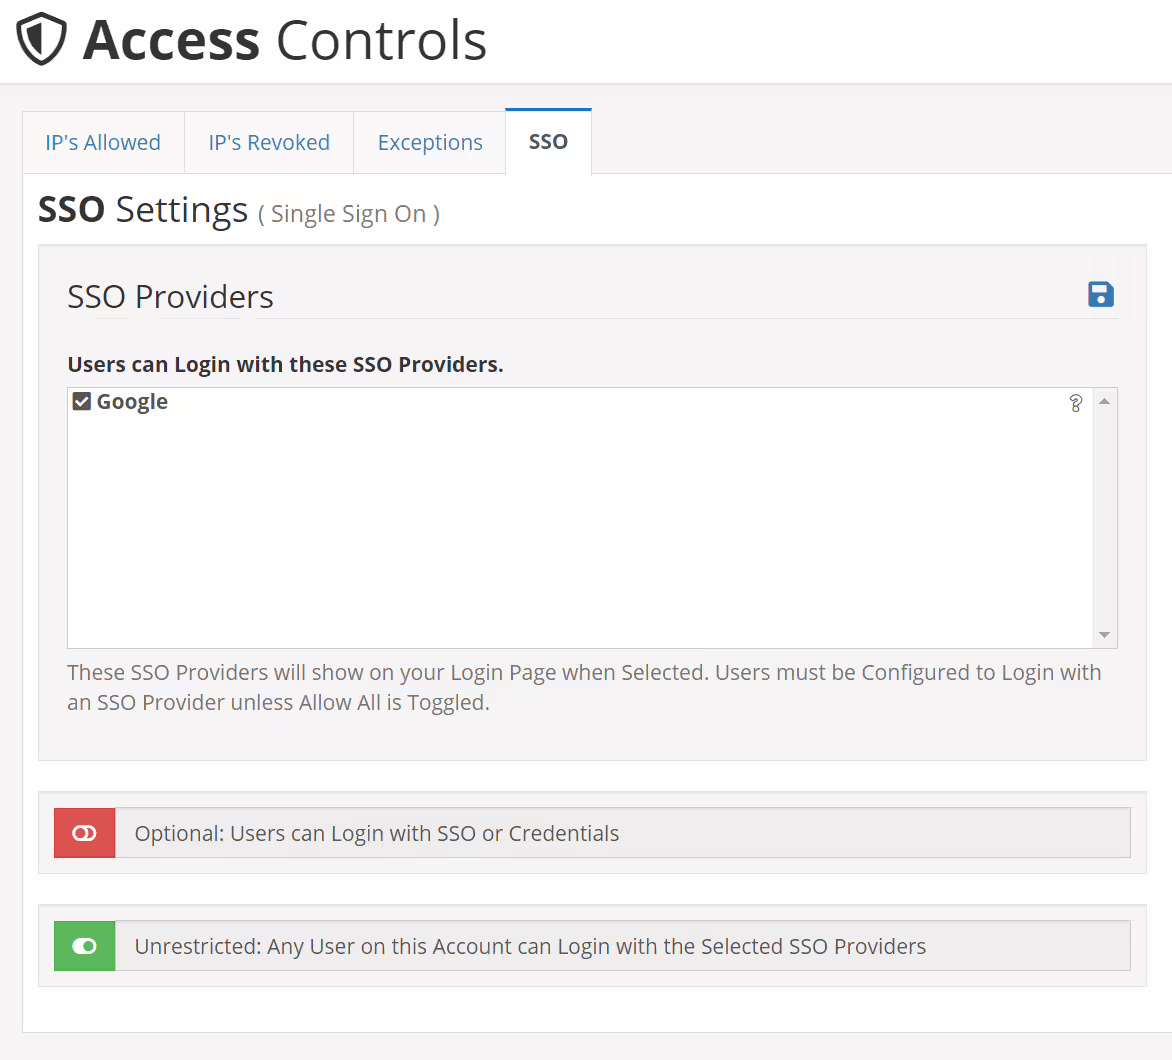
Task: Go to the Exceptions tab
Action: point(430,143)
